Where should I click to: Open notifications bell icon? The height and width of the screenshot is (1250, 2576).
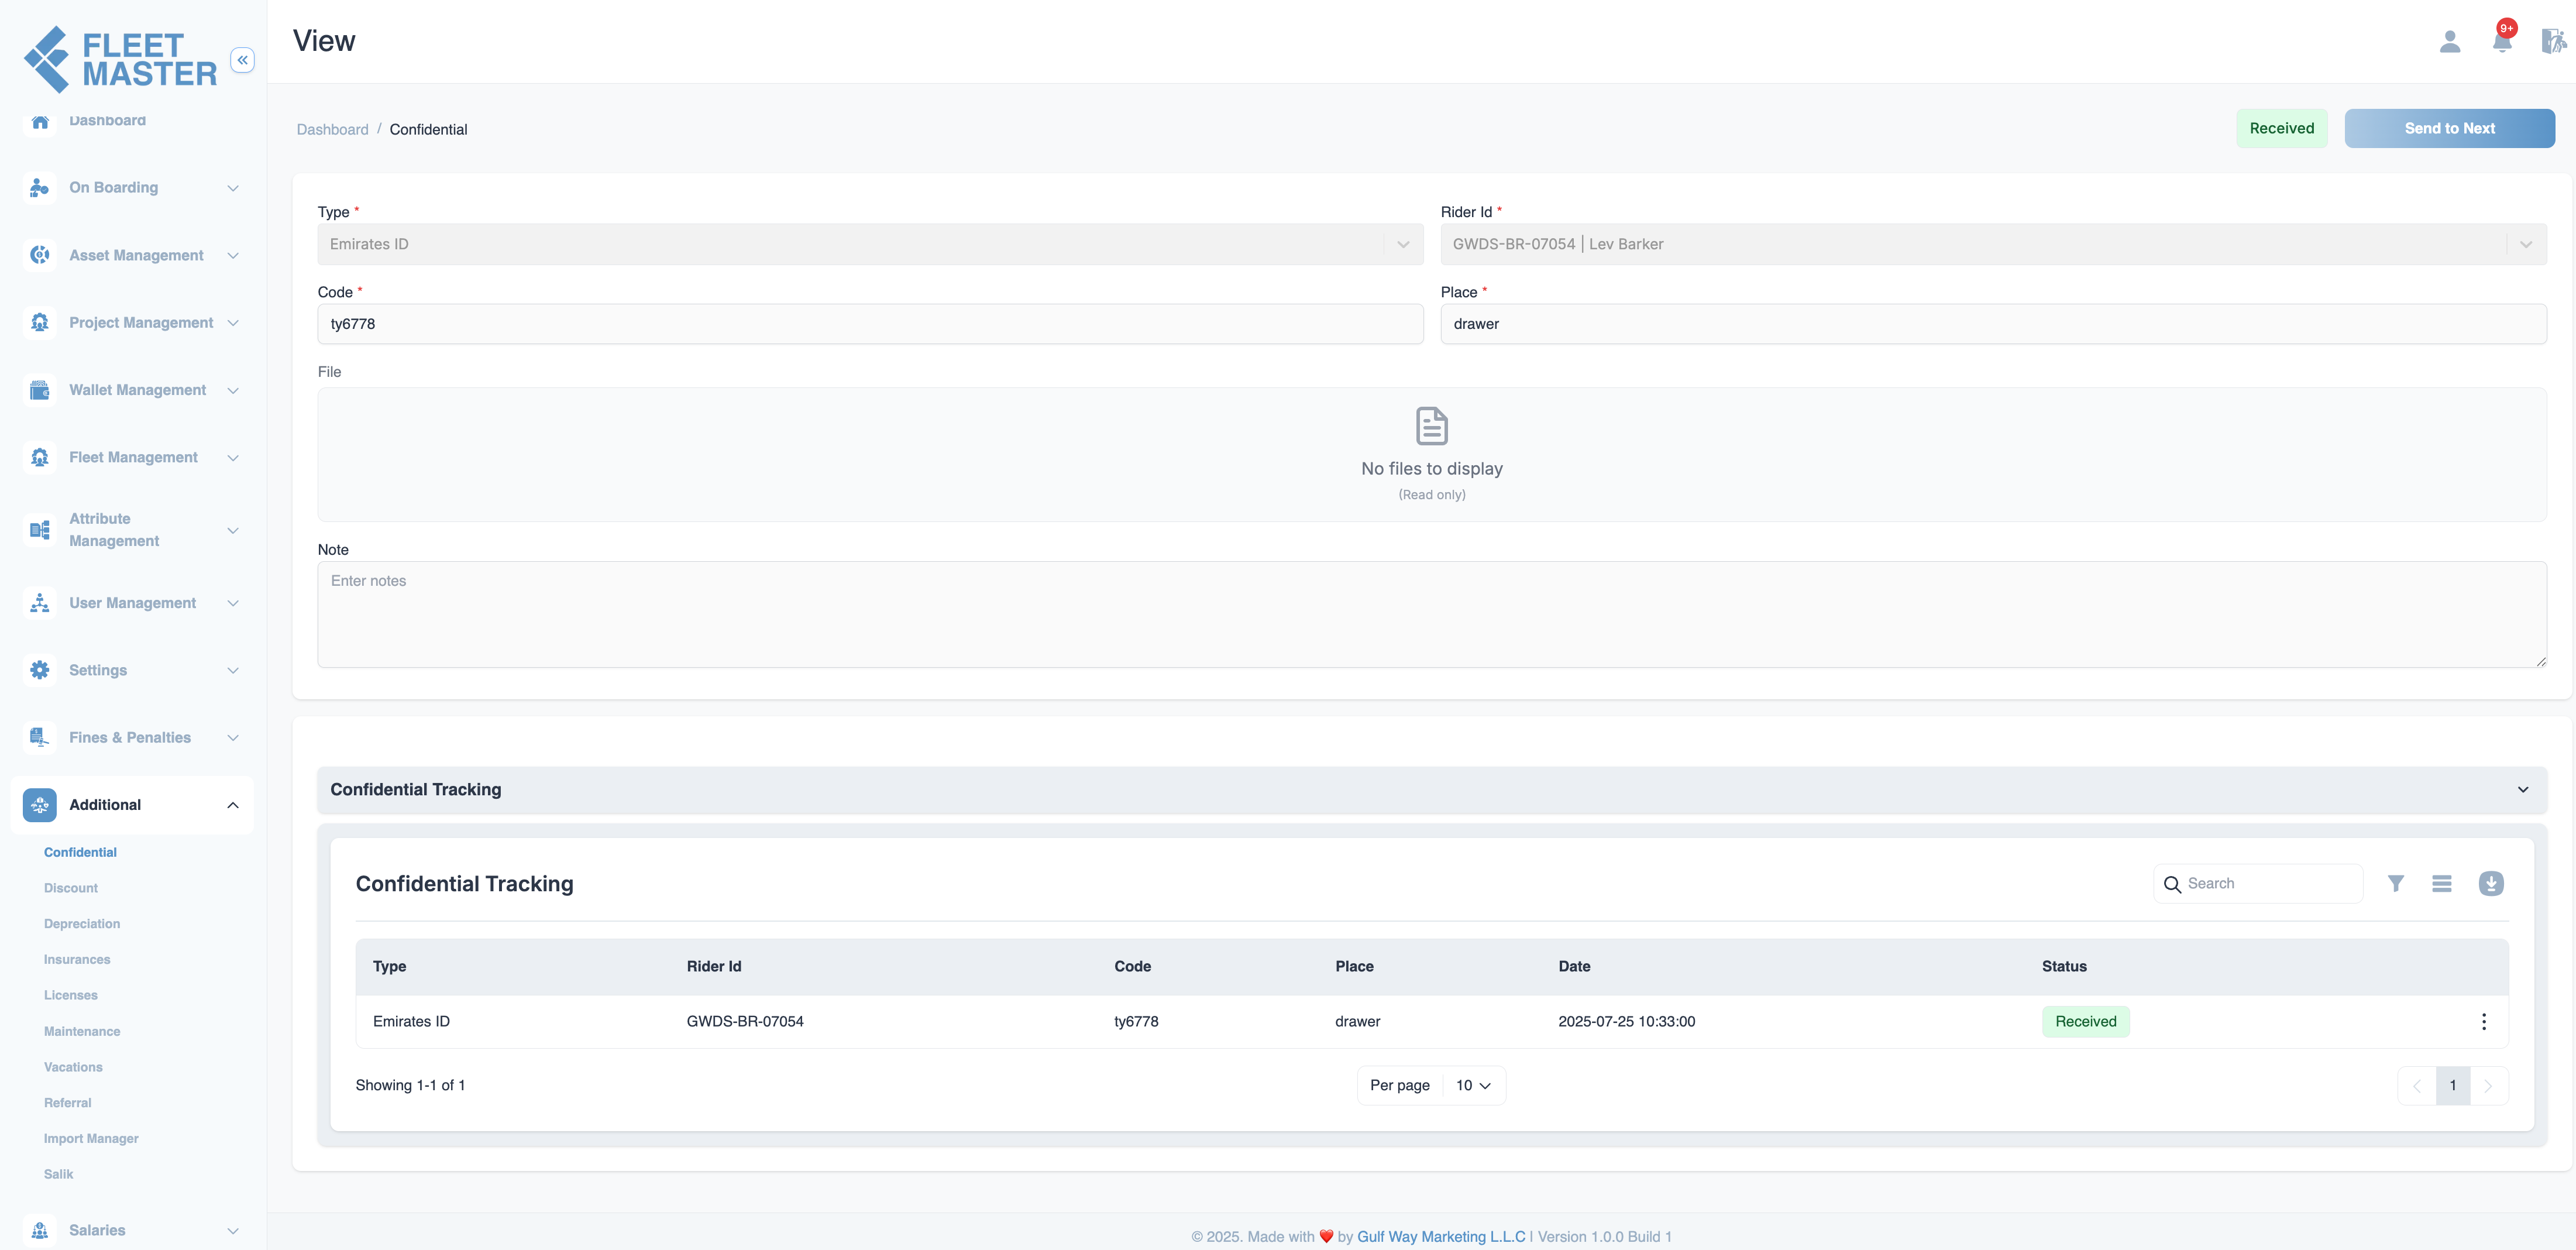[2502, 41]
